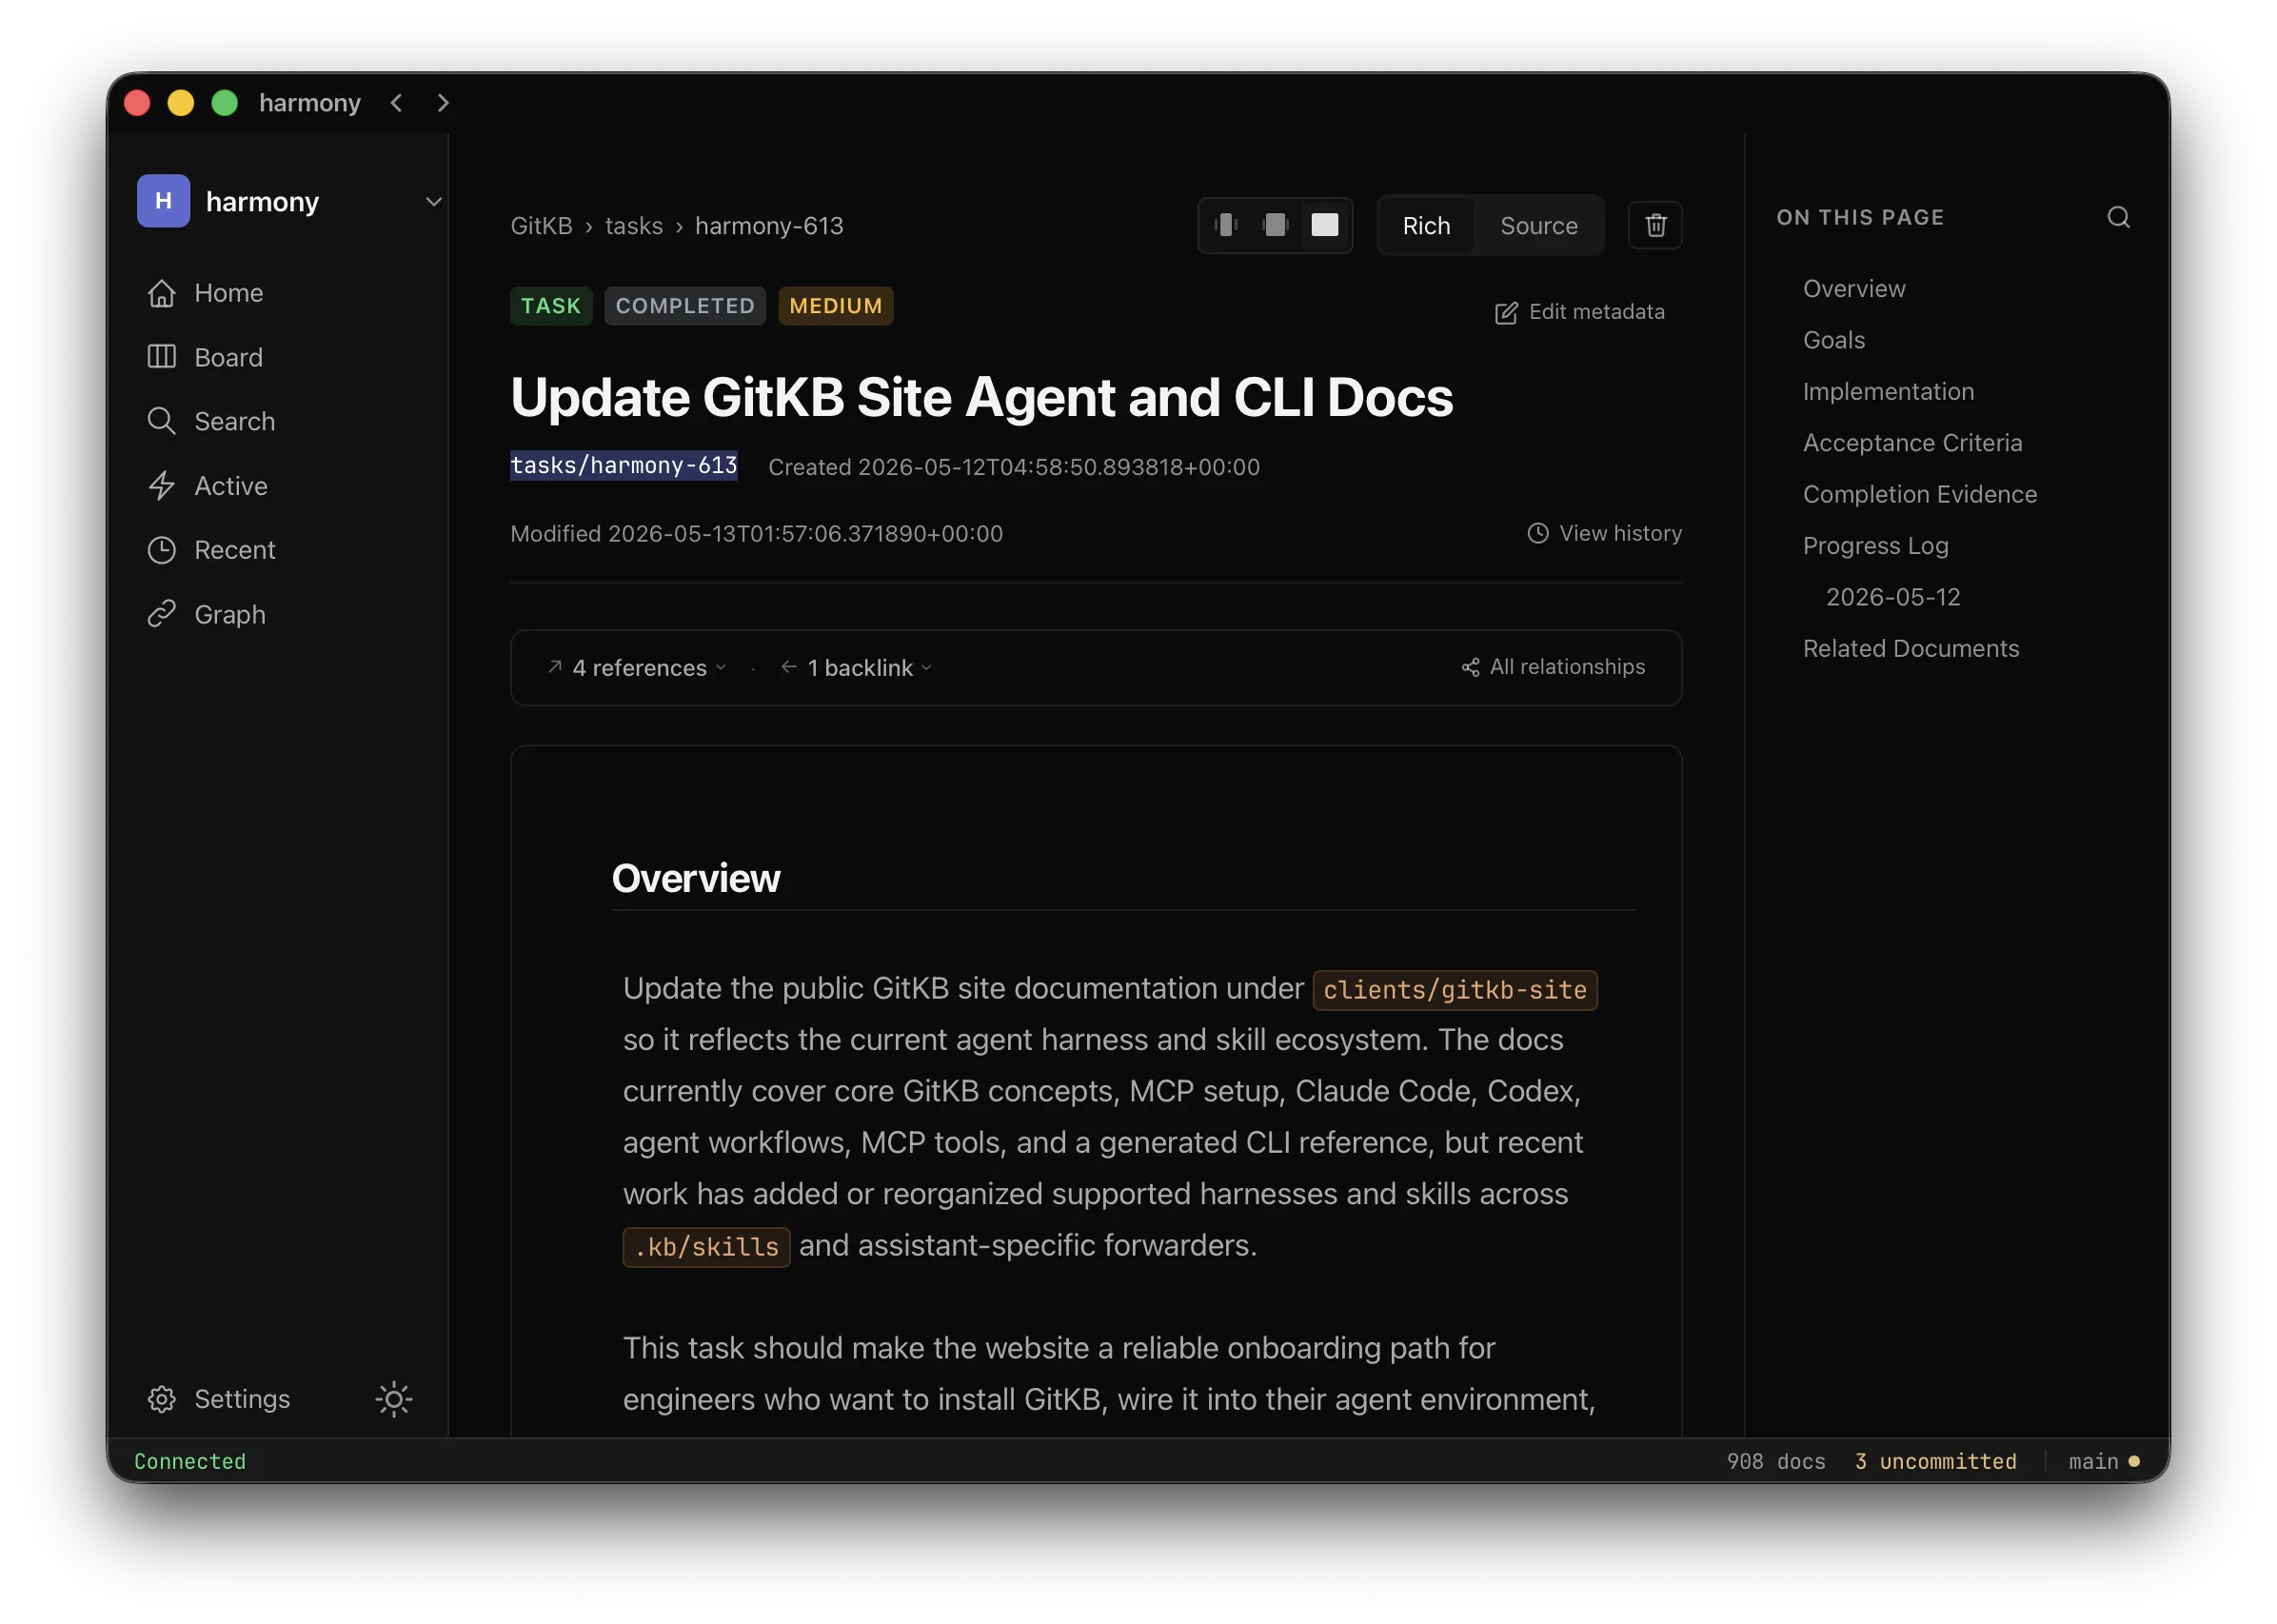The width and height of the screenshot is (2277, 1624).
Task: Click Edit metadata
Action: click(x=1580, y=312)
